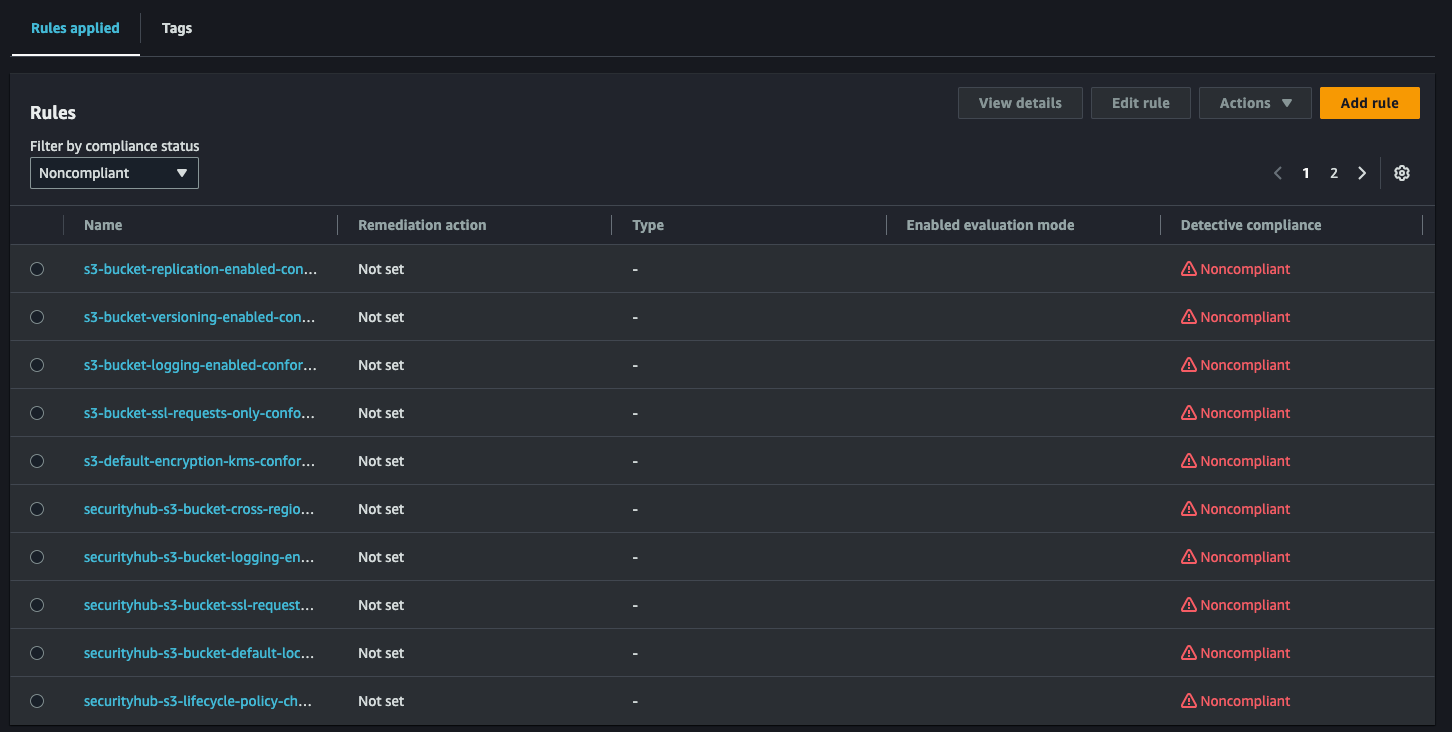Click warning icon for s3-default-encryption-kms rule
Screen dimensions: 1452x732
tap(1189, 461)
